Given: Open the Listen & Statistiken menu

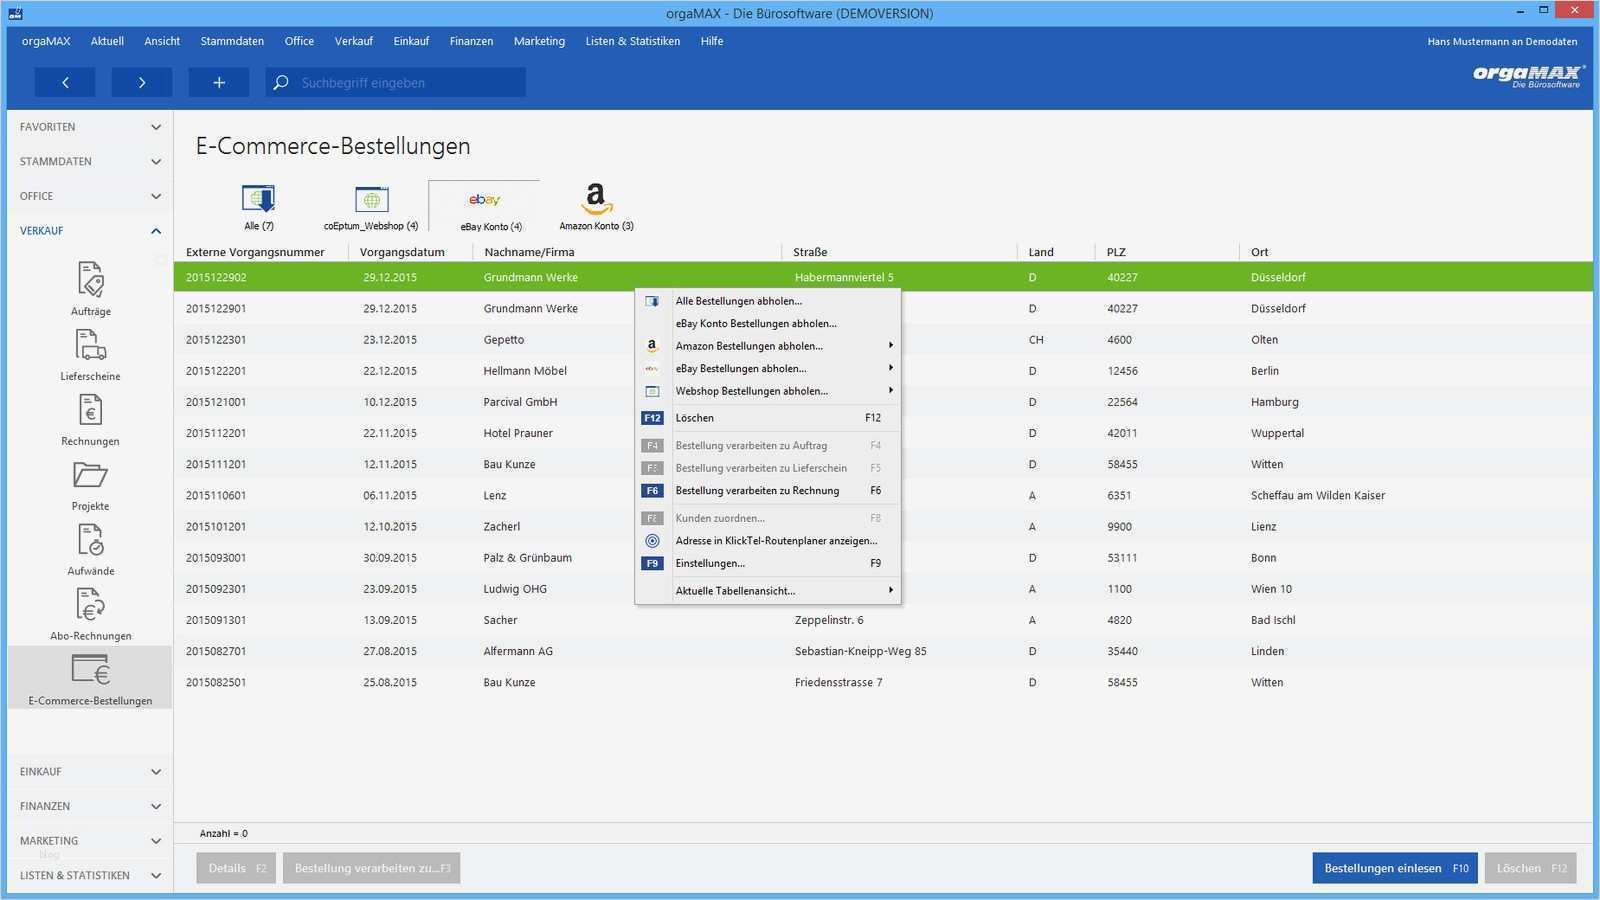Looking at the screenshot, I should pos(632,41).
